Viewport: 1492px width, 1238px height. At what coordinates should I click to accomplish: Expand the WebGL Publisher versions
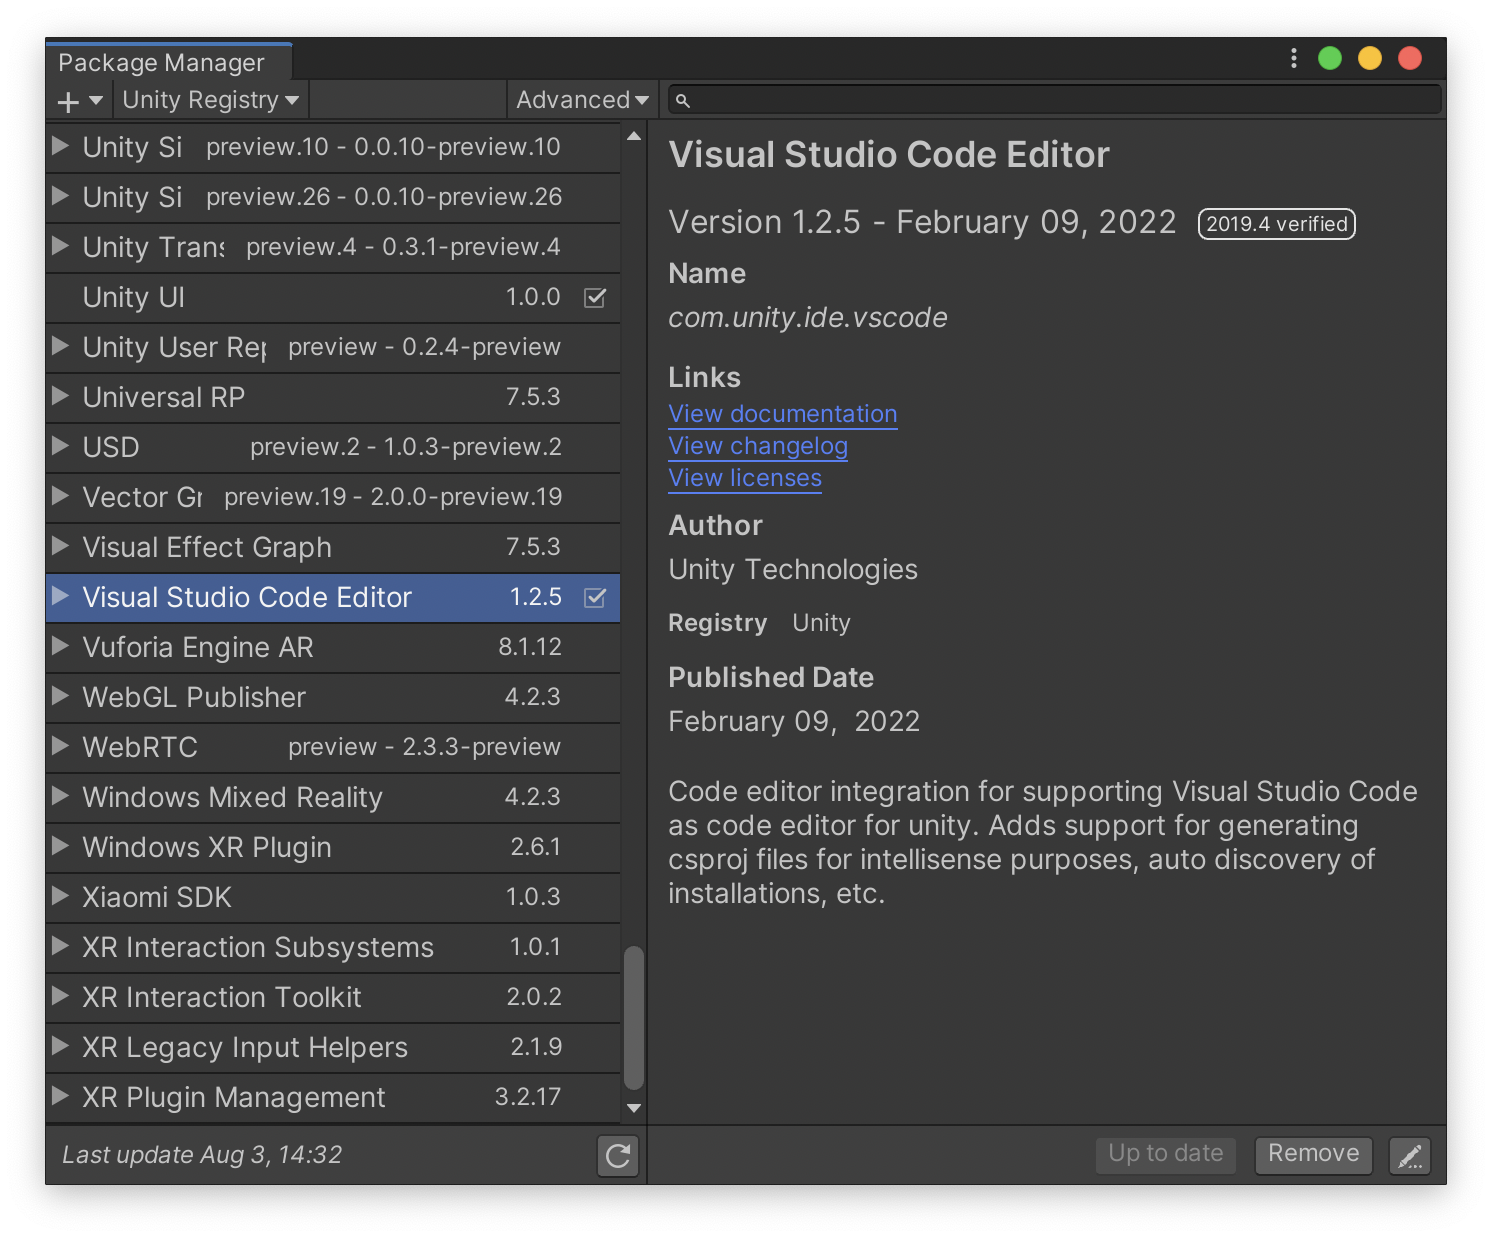(60, 696)
